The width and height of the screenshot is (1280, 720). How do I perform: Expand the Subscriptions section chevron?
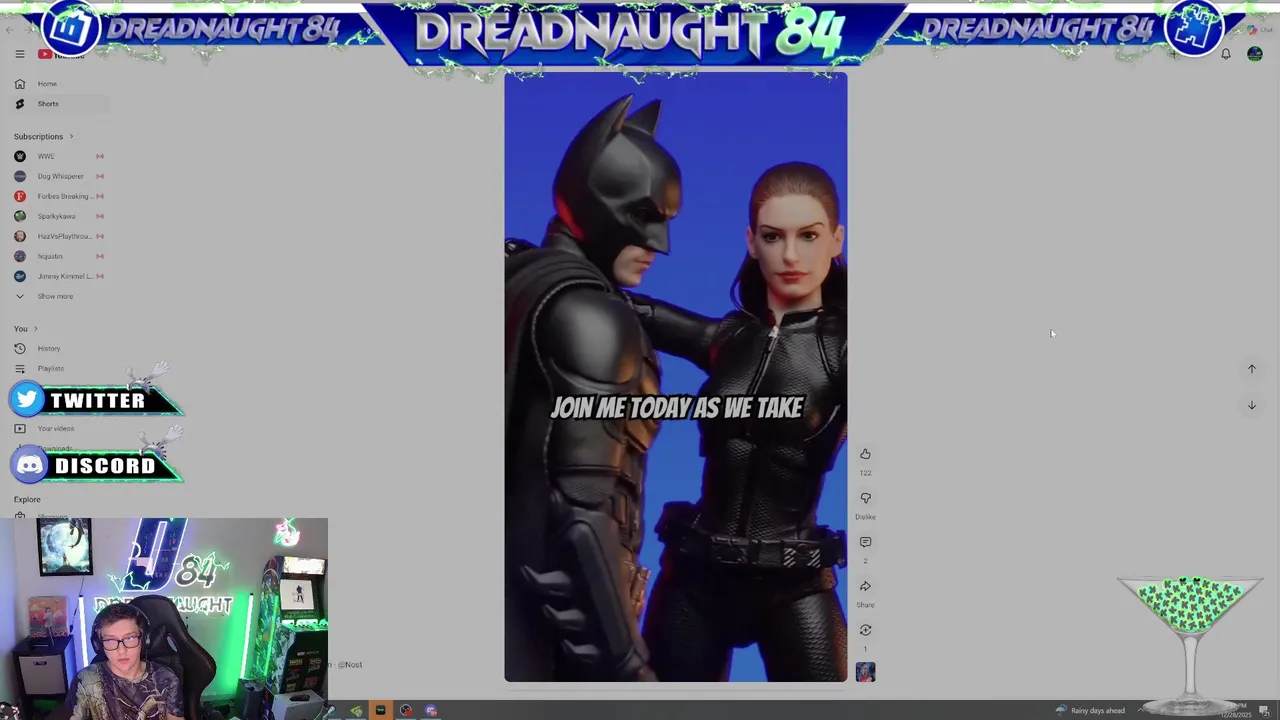tap(71, 136)
